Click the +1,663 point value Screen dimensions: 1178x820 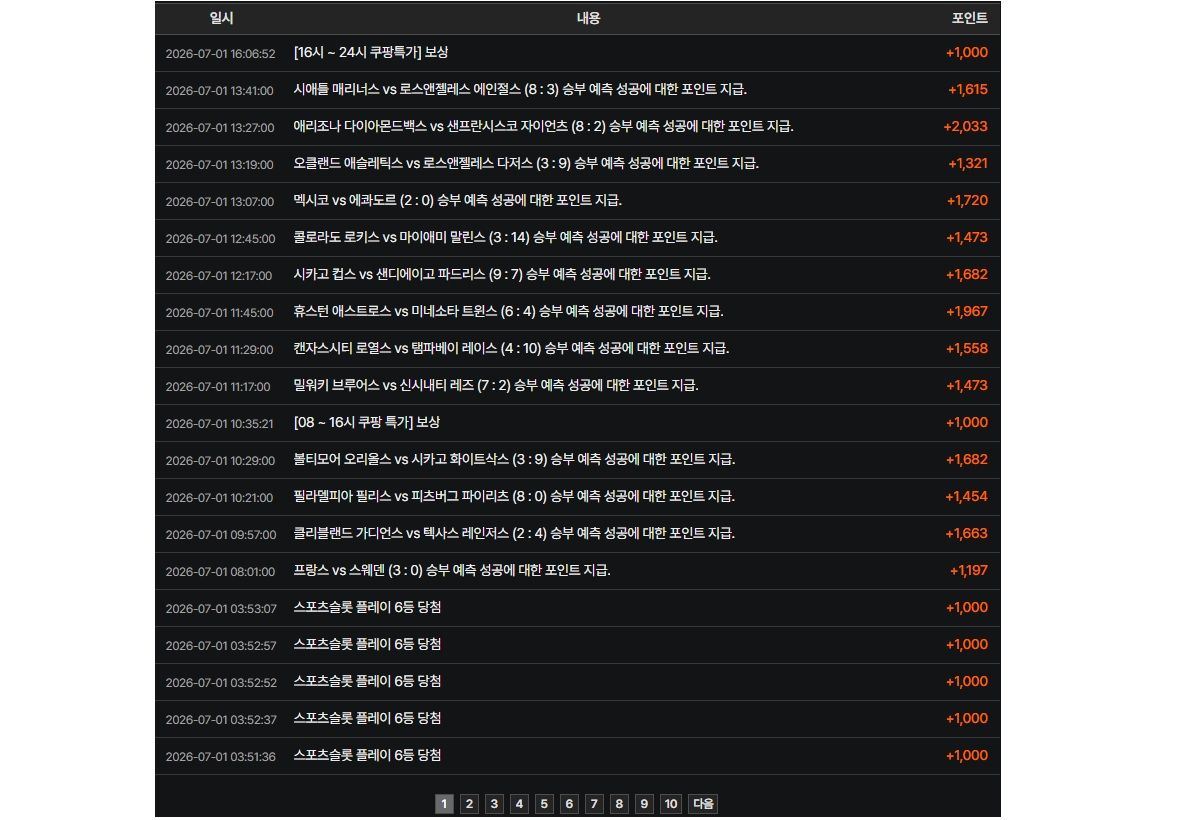(966, 534)
